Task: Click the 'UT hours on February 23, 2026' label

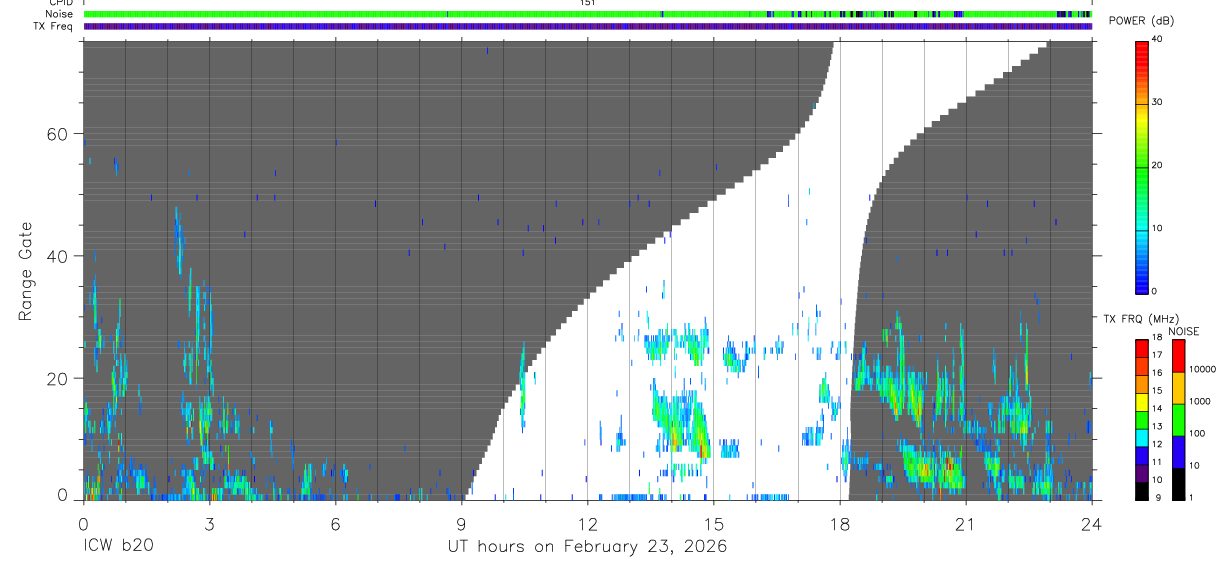Action: click(x=586, y=547)
